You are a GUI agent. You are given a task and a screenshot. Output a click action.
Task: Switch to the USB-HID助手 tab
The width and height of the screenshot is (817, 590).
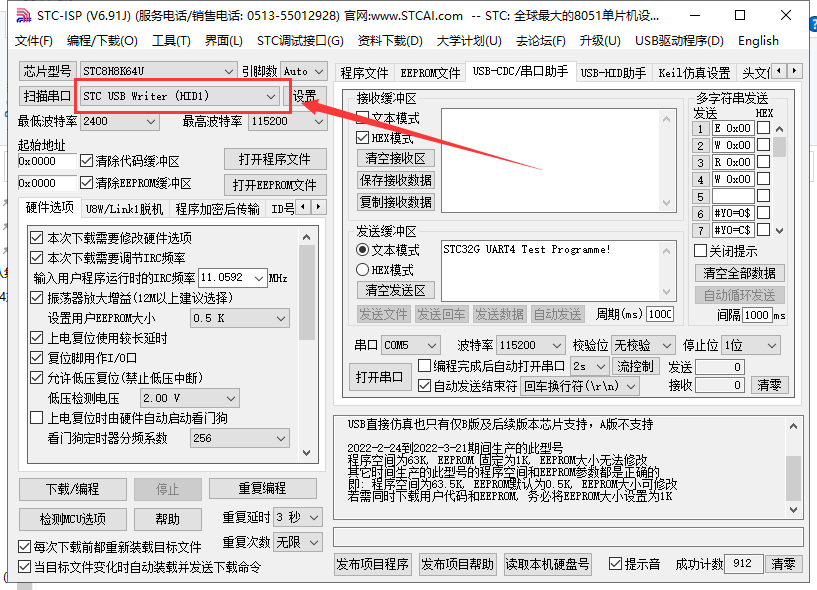tap(613, 73)
